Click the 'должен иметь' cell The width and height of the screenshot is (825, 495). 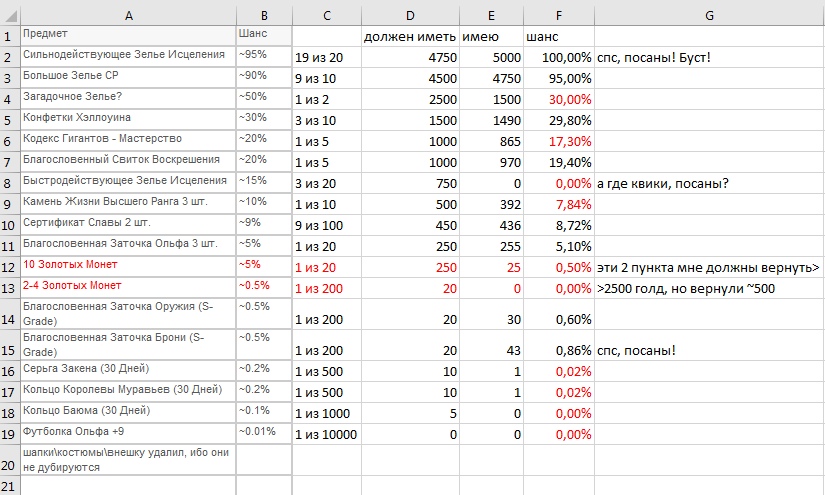coord(410,37)
